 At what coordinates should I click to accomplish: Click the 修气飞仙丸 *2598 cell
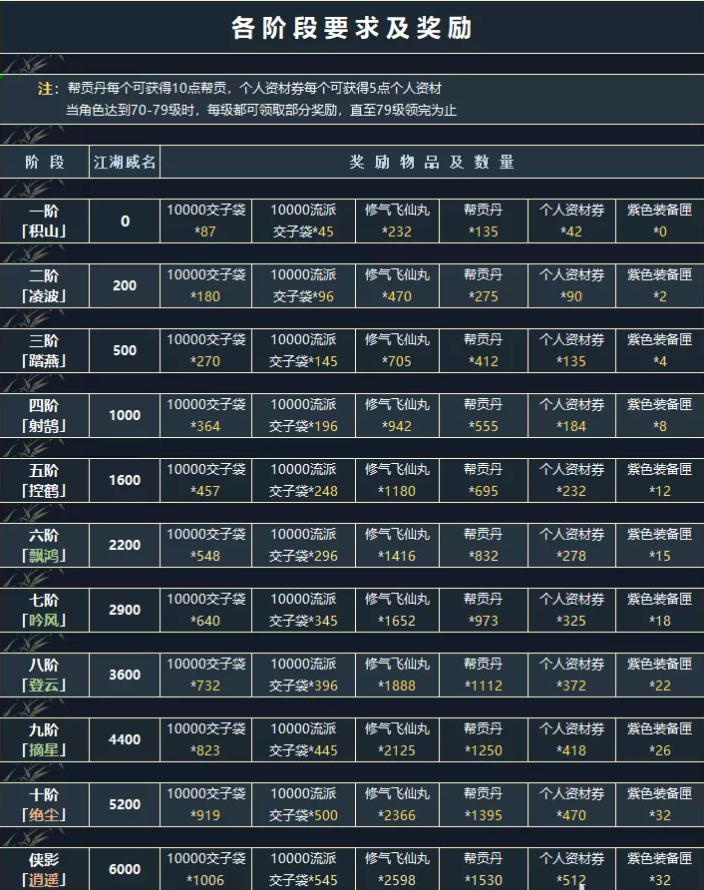pyautogui.click(x=397, y=869)
